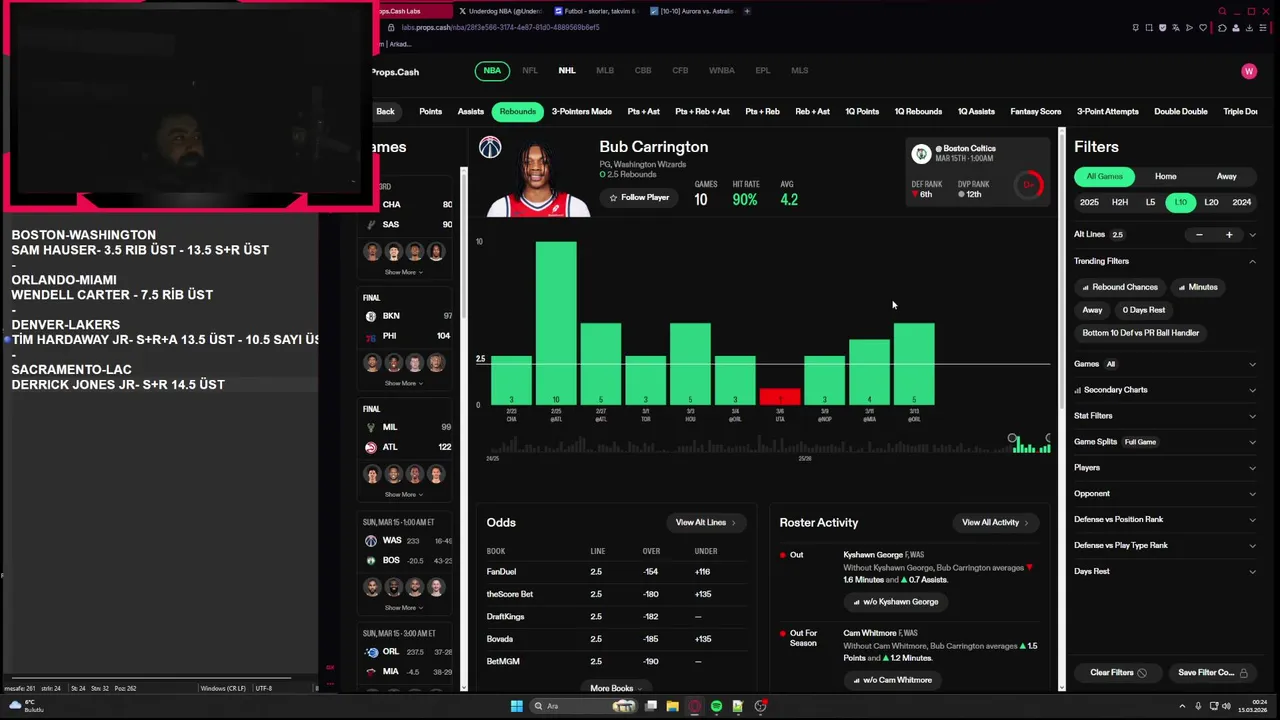This screenshot has width=1280, height=720.
Task: Open Opera GX from the taskbar
Action: (x=694, y=706)
